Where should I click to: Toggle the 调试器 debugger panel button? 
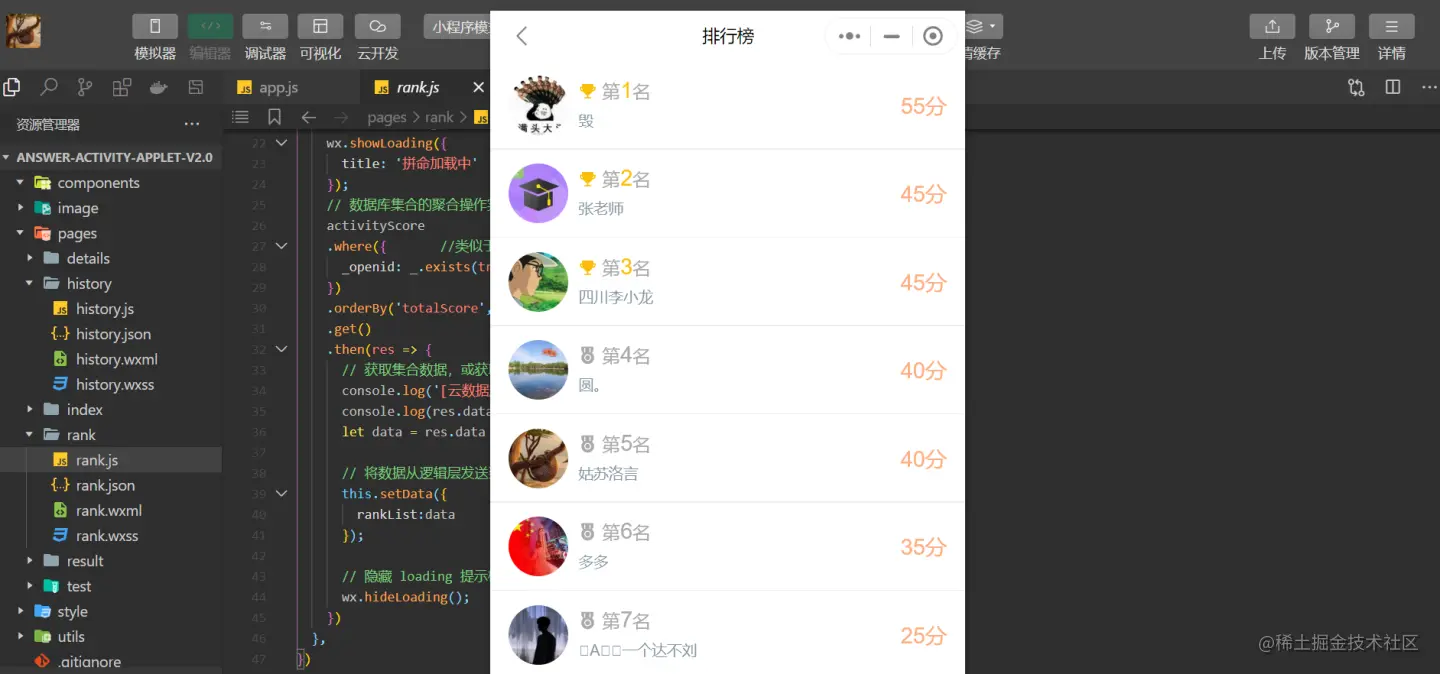coord(265,26)
